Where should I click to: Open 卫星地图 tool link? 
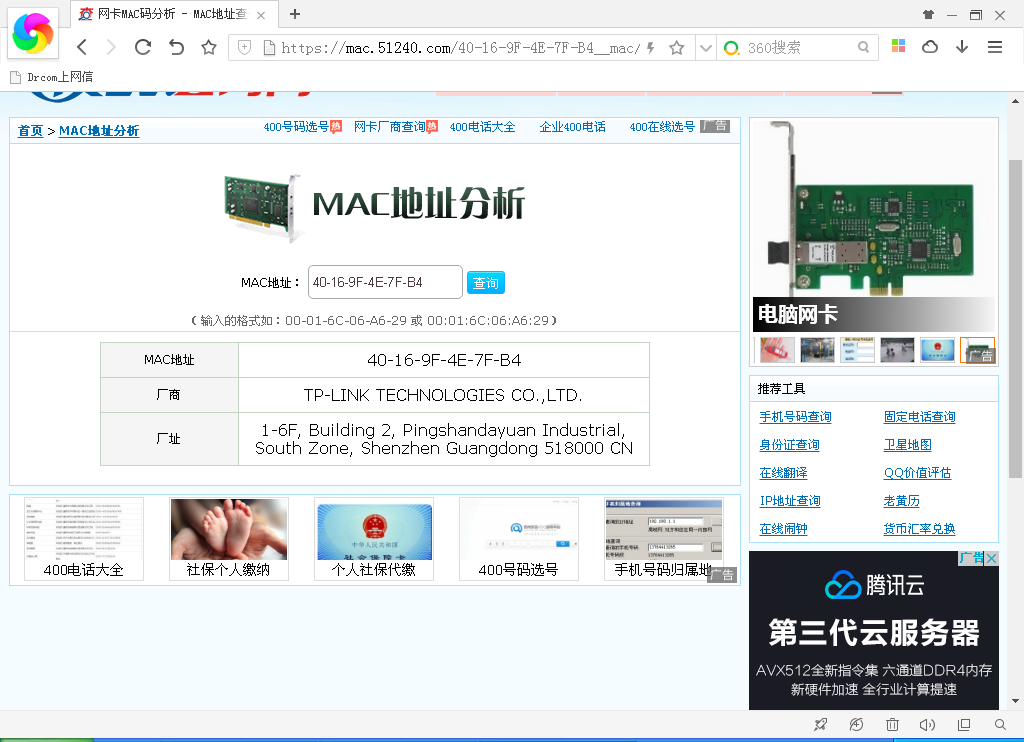pos(908,445)
